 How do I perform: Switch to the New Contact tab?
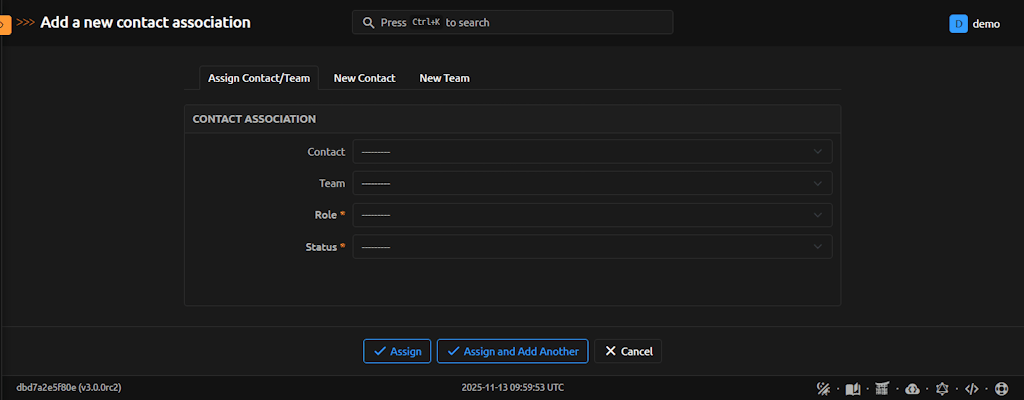click(x=364, y=78)
